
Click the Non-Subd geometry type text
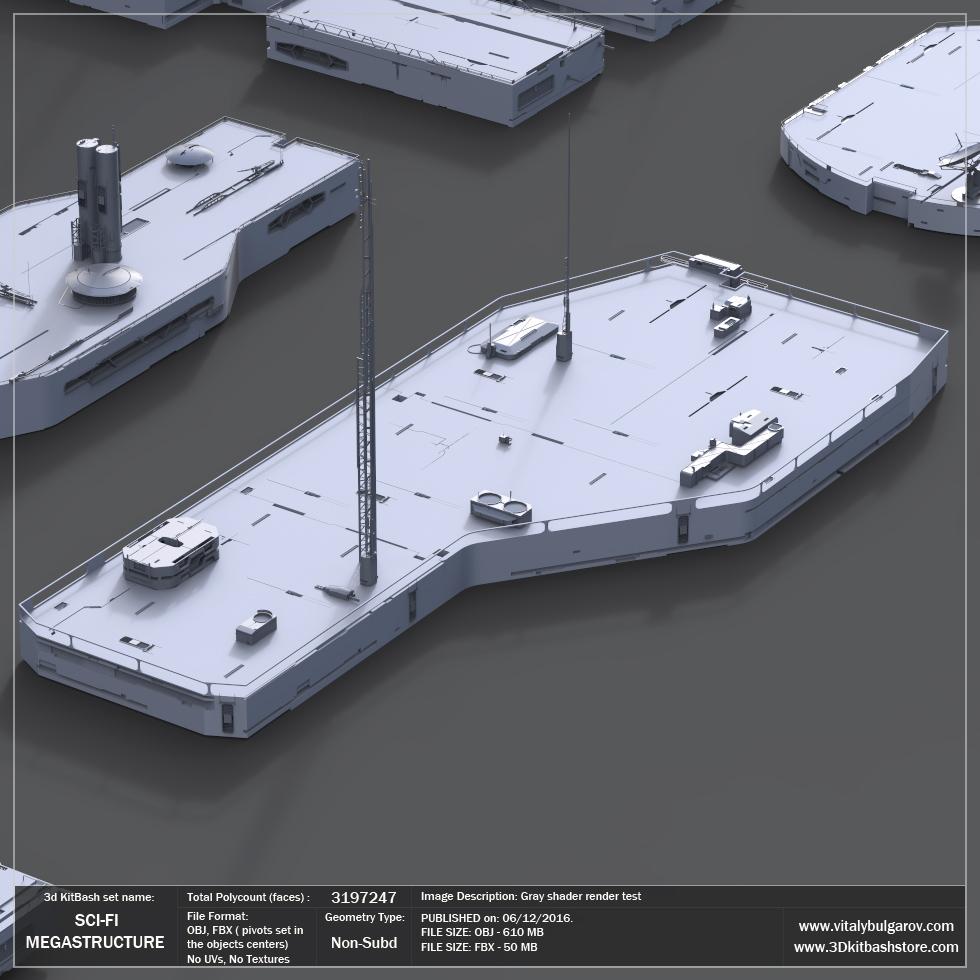[x=364, y=942]
